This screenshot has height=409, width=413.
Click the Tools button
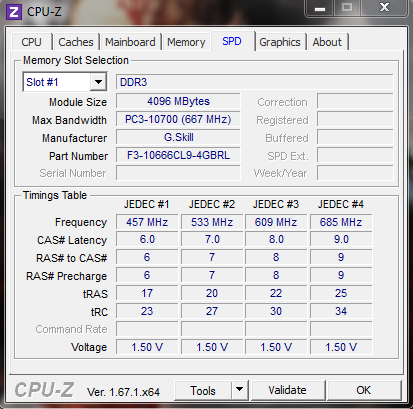point(203,390)
